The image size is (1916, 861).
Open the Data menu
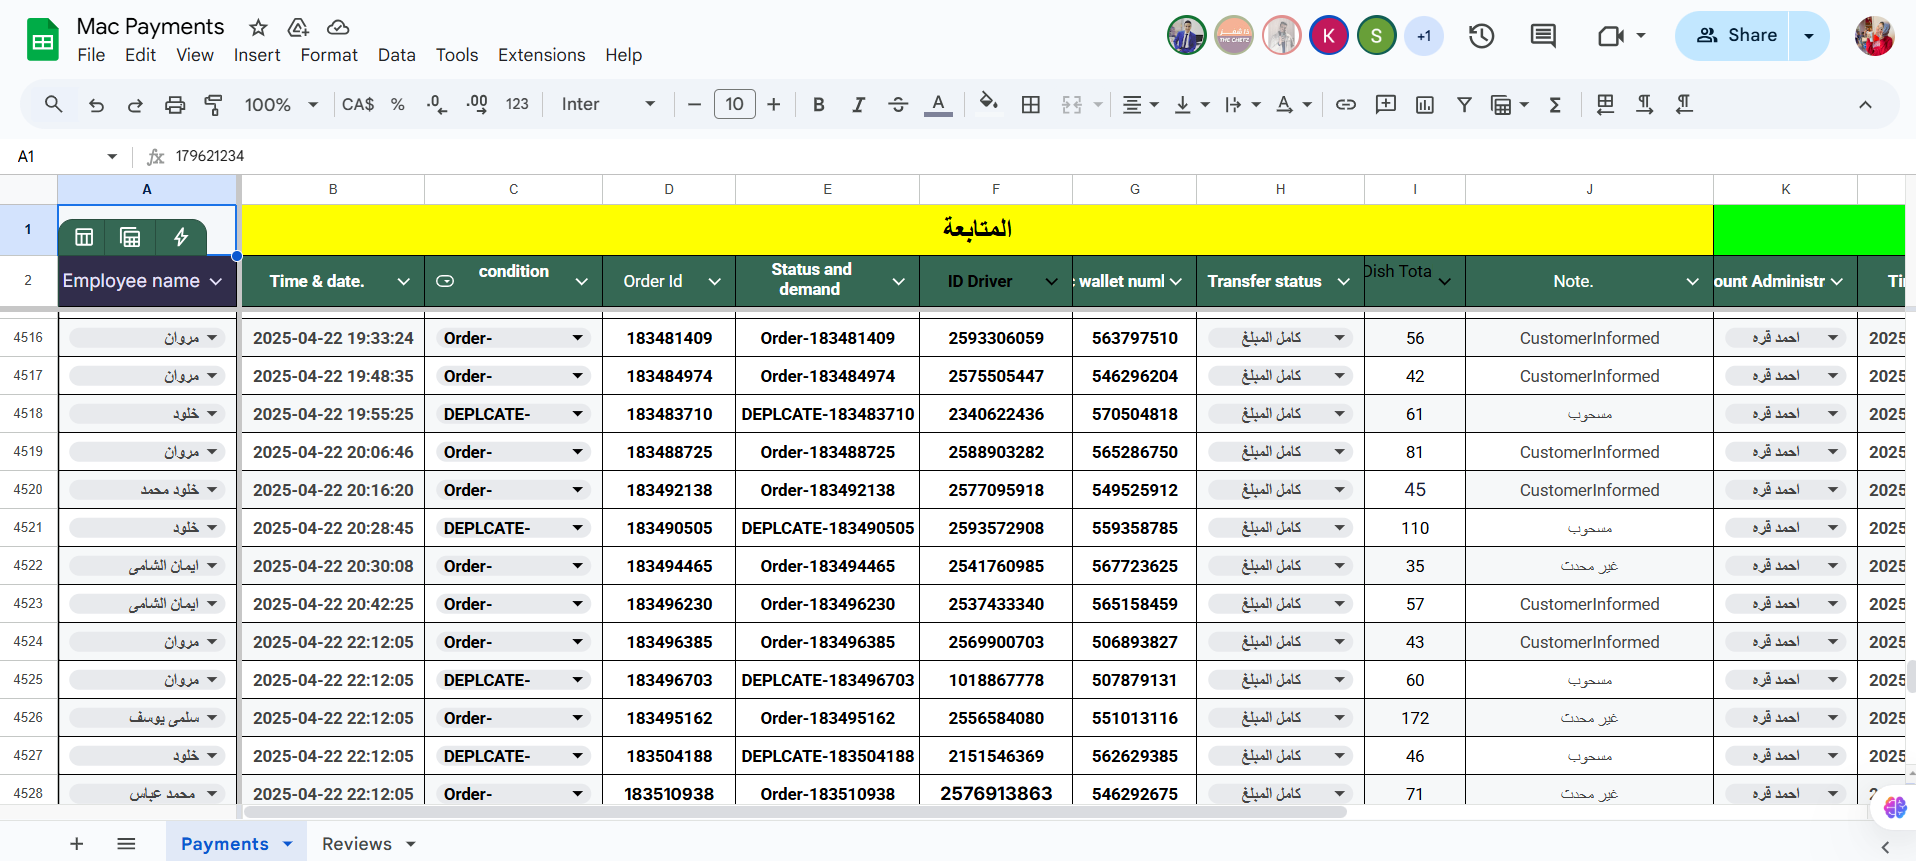pos(397,55)
